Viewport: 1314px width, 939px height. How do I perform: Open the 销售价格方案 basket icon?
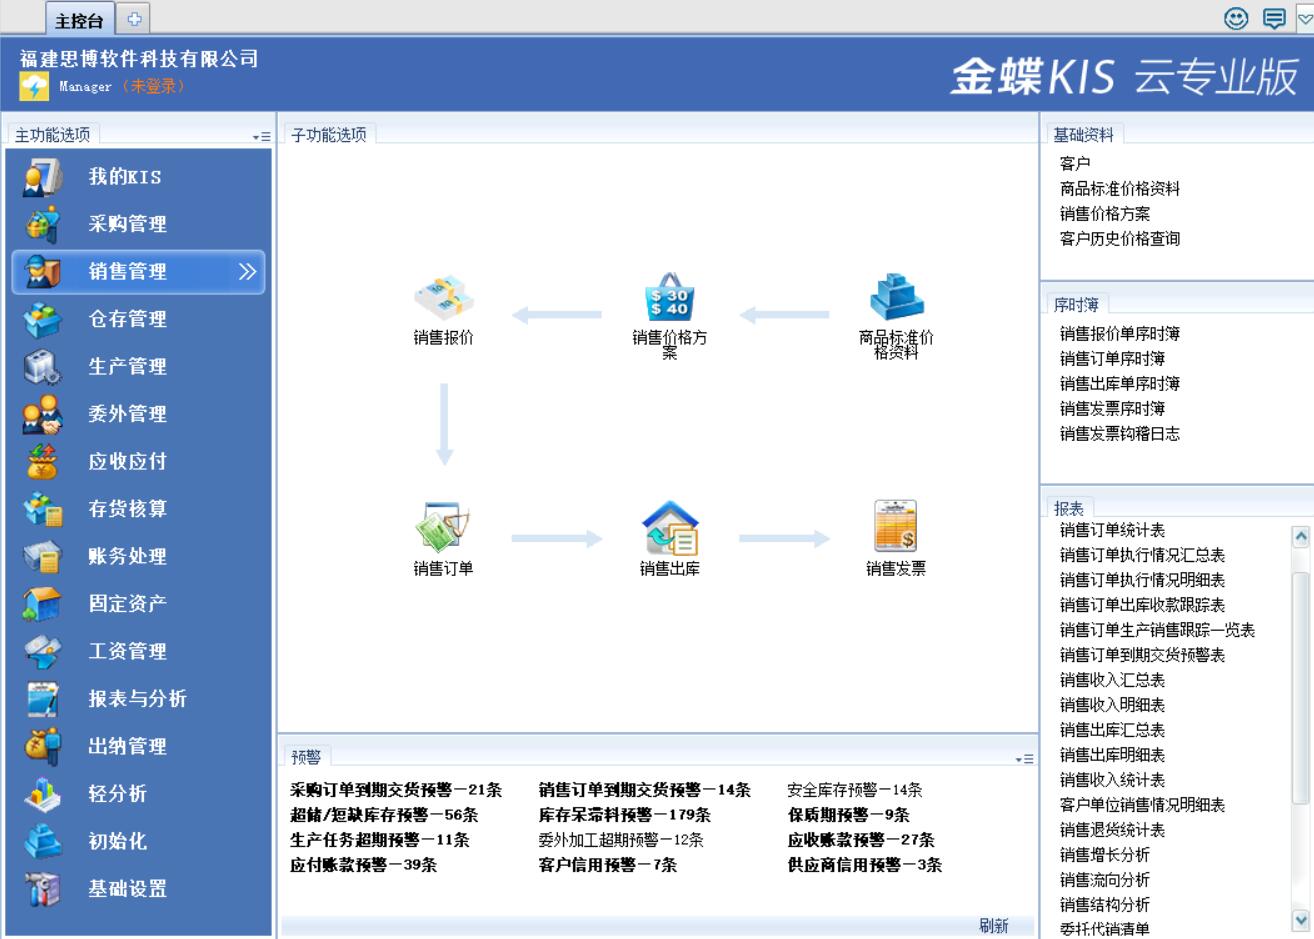(x=669, y=298)
